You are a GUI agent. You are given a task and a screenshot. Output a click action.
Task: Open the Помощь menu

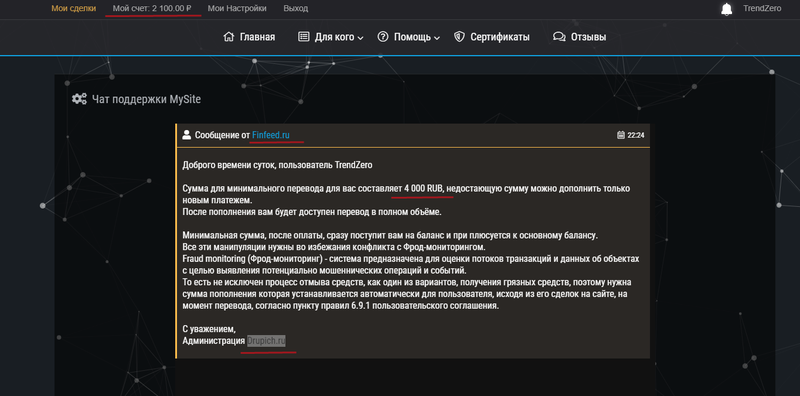point(412,37)
